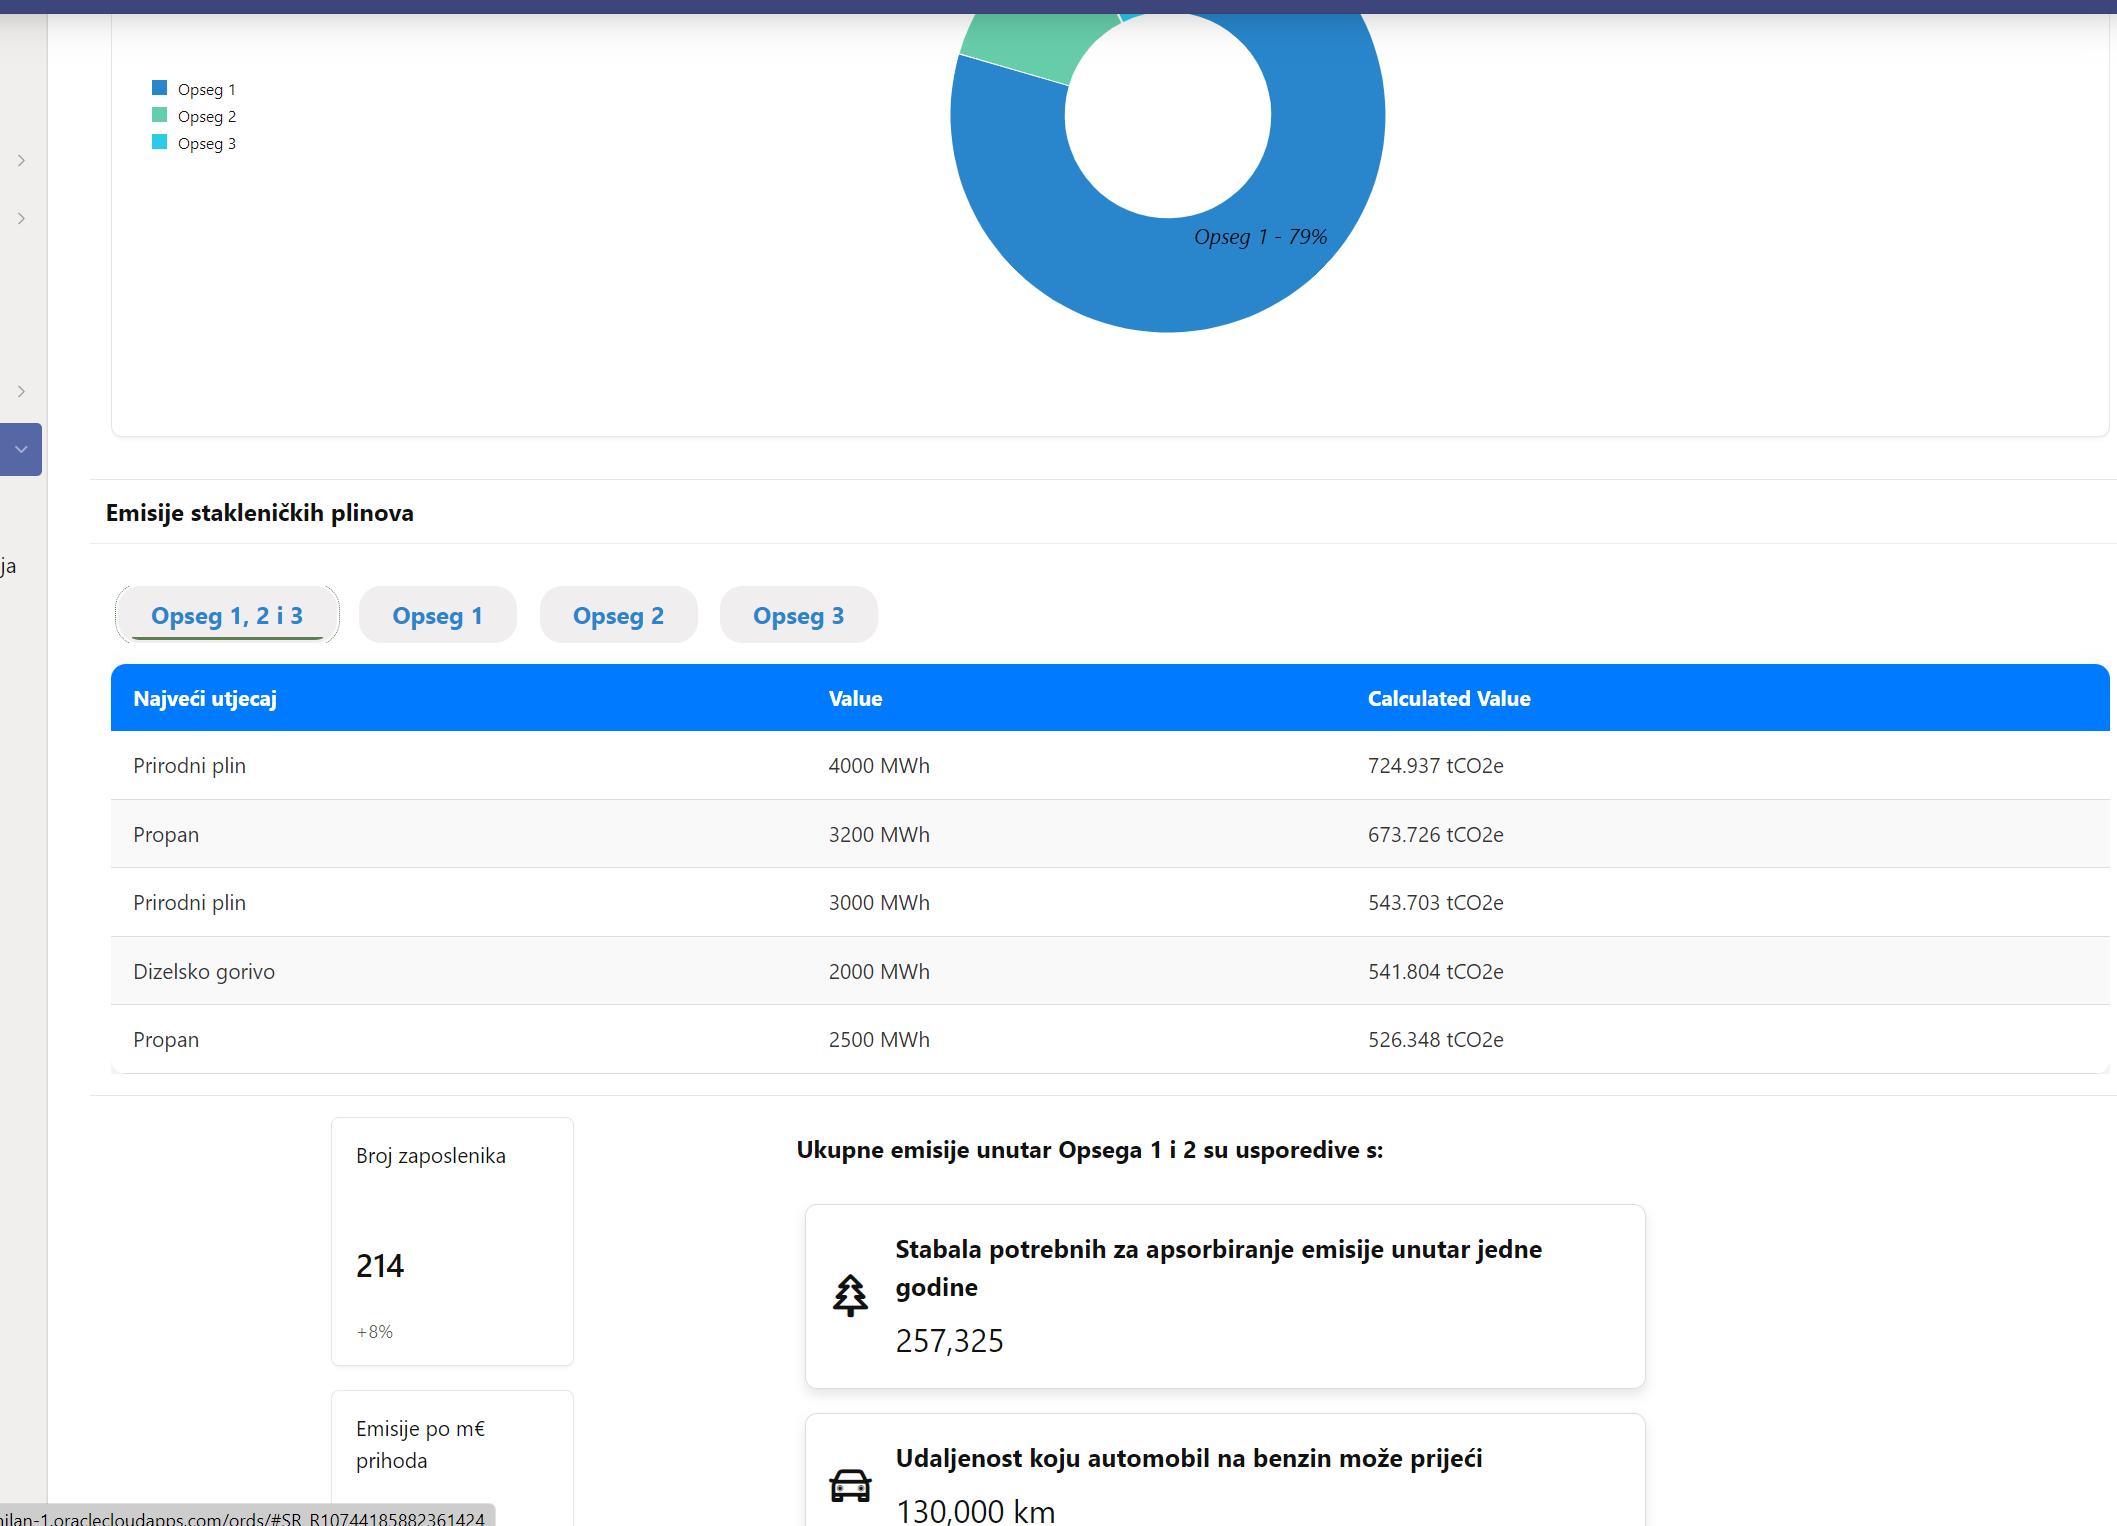This screenshot has width=2117, height=1526.
Task: Expand the second sidebar chevron arrow
Action: 21,218
